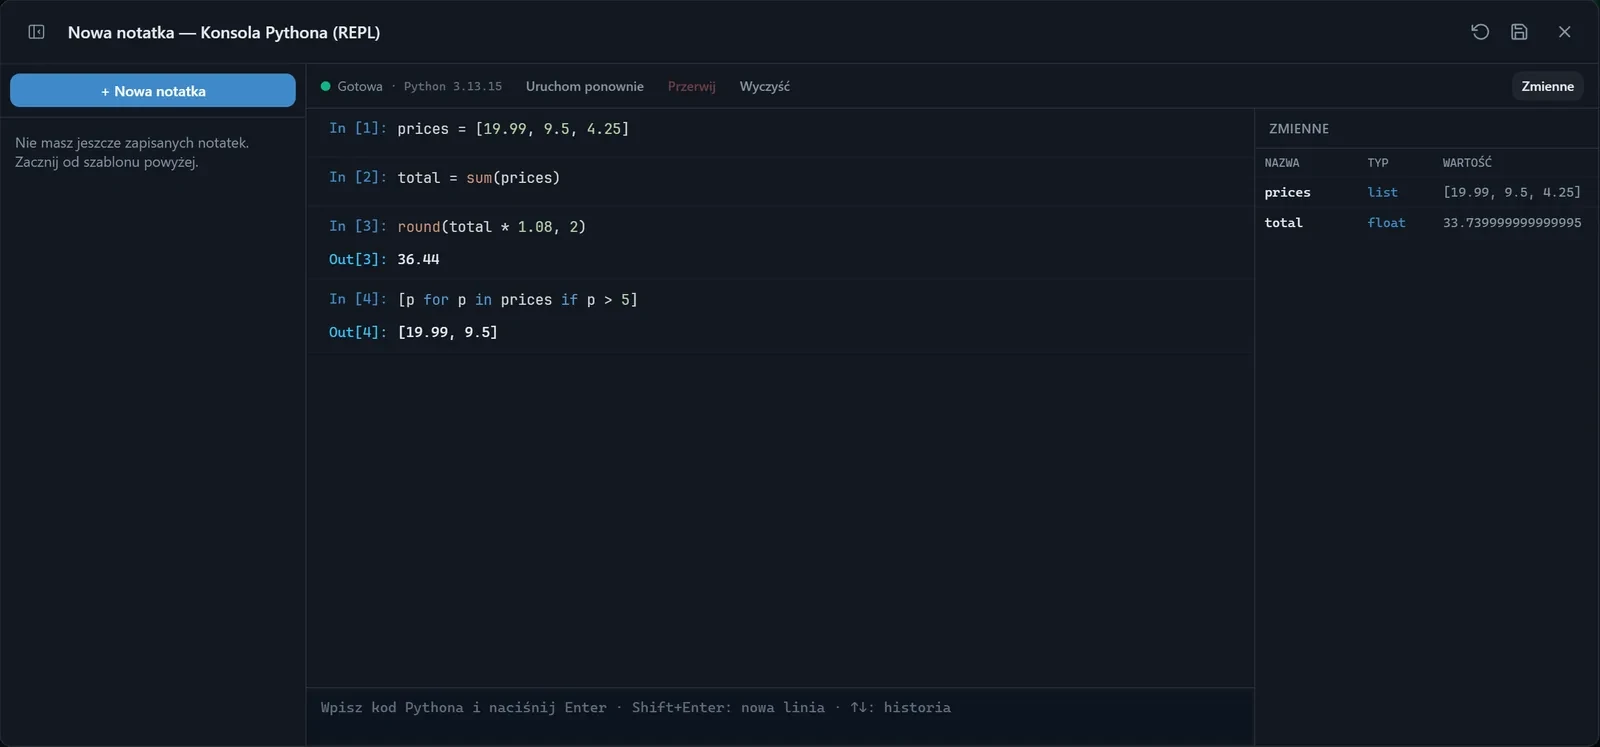Close the note with the X icon
The width and height of the screenshot is (1600, 747).
coord(1565,32)
